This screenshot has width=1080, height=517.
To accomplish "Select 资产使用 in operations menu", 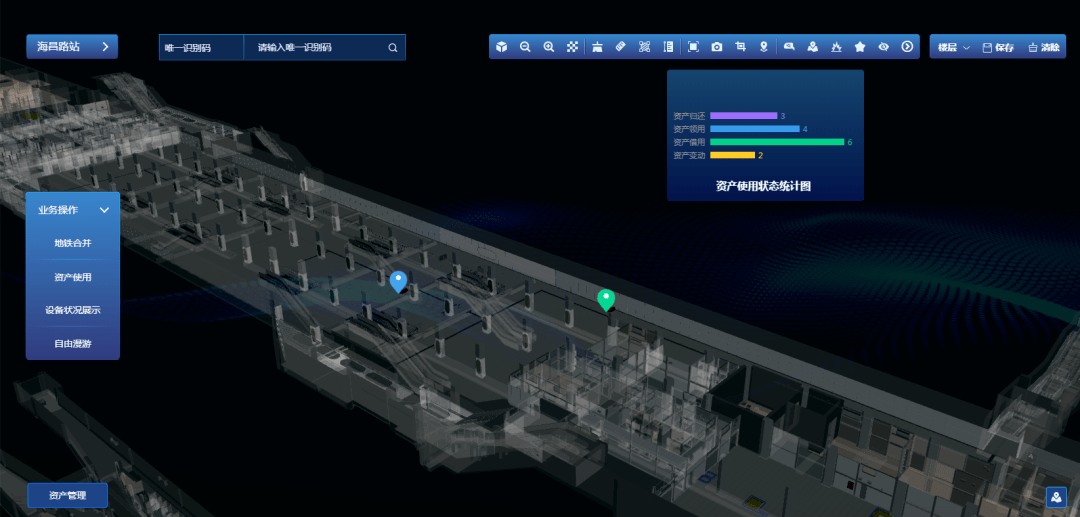I will [73, 277].
